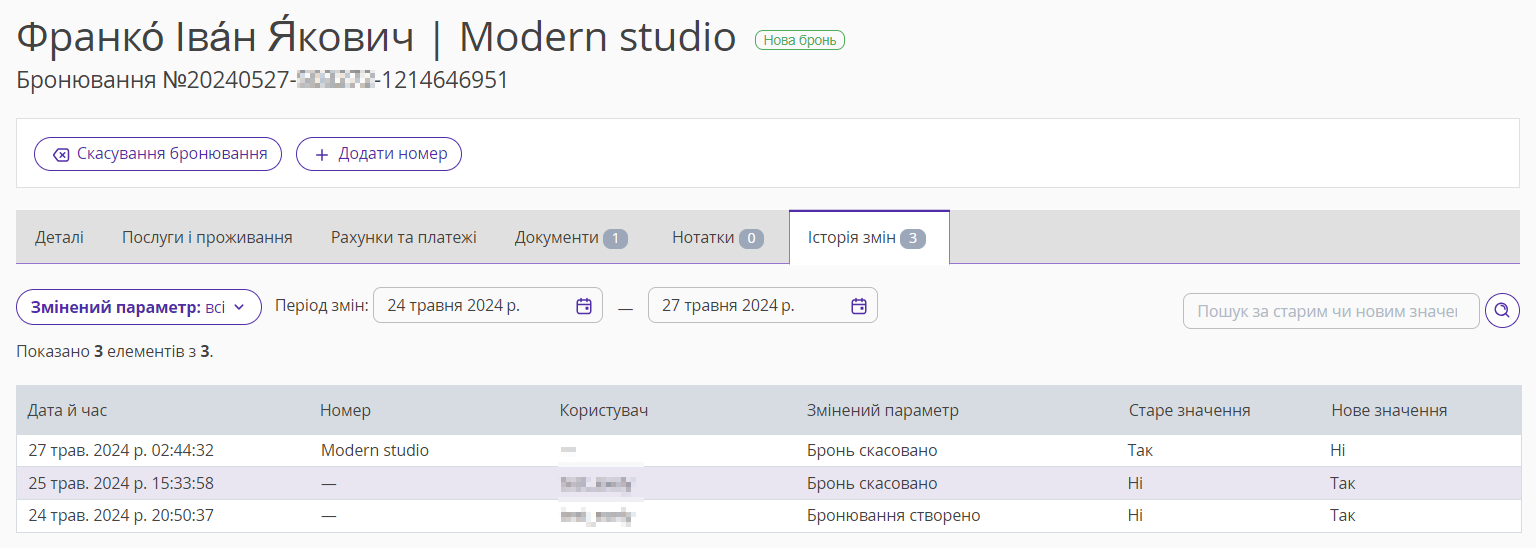Click the plus icon in Додати номер

point(322,154)
